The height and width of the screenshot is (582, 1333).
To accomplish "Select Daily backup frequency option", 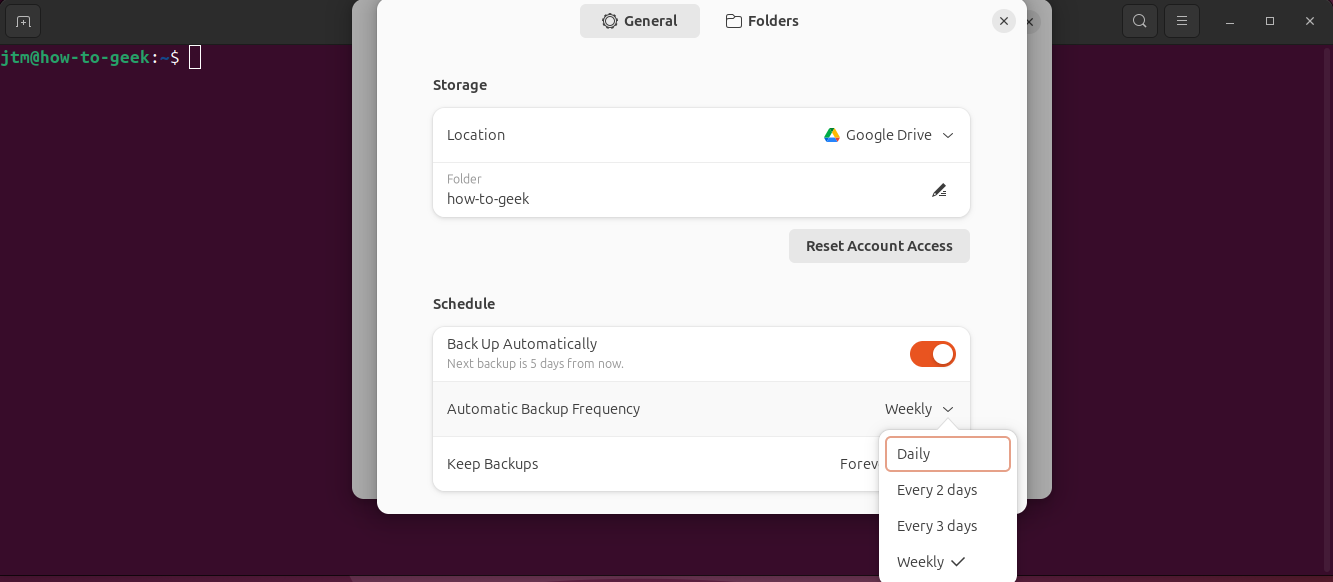I will 947,454.
